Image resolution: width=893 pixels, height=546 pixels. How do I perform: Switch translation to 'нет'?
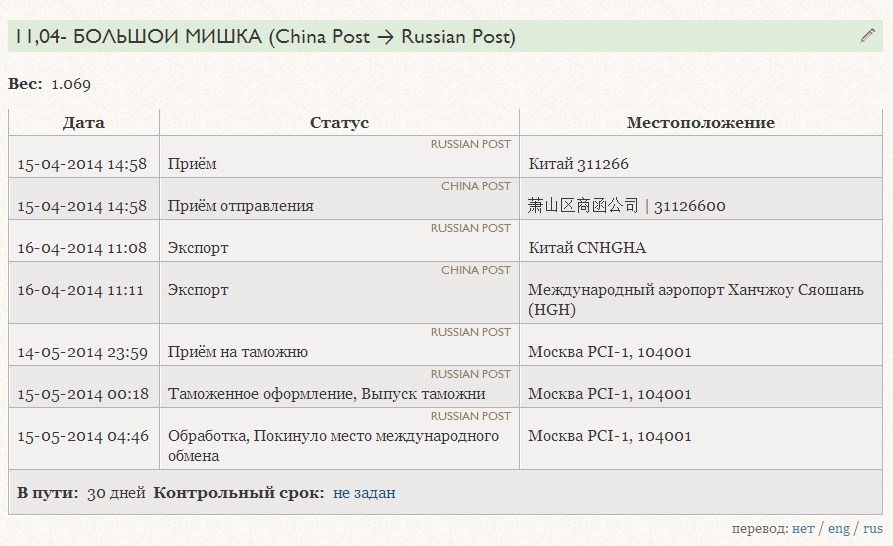coord(803,528)
